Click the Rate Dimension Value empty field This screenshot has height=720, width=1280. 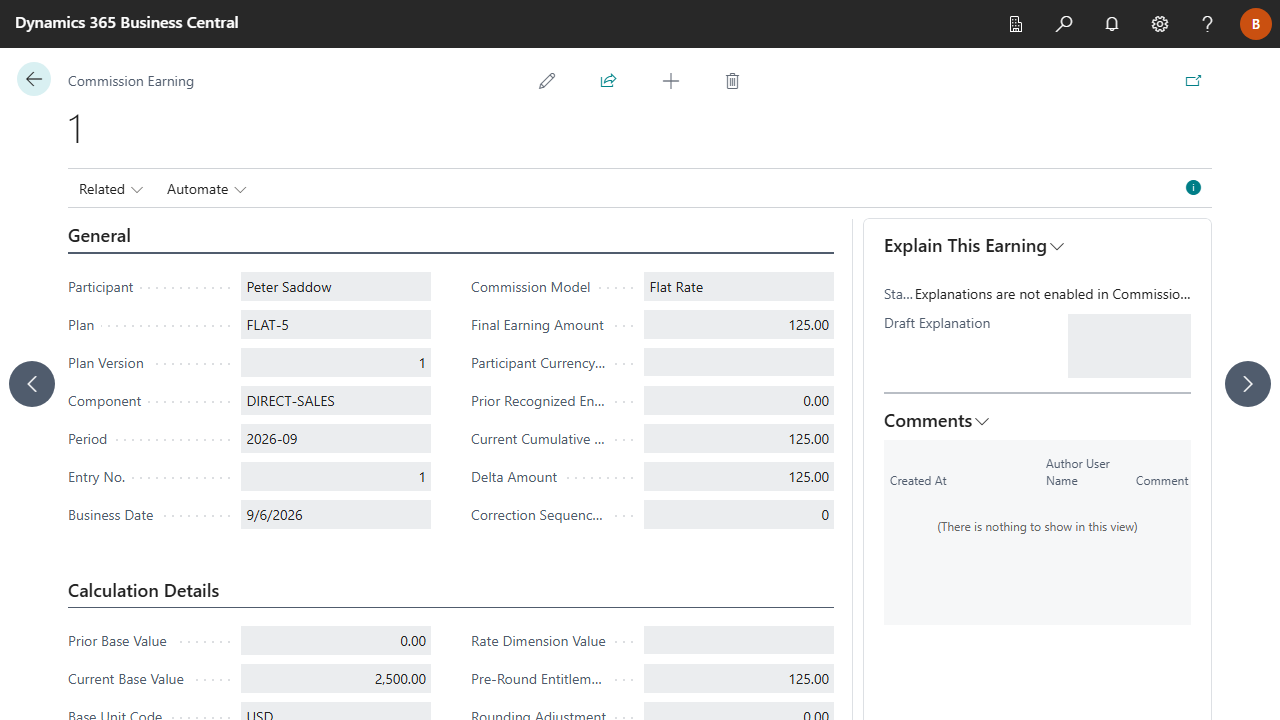pyautogui.click(x=739, y=641)
